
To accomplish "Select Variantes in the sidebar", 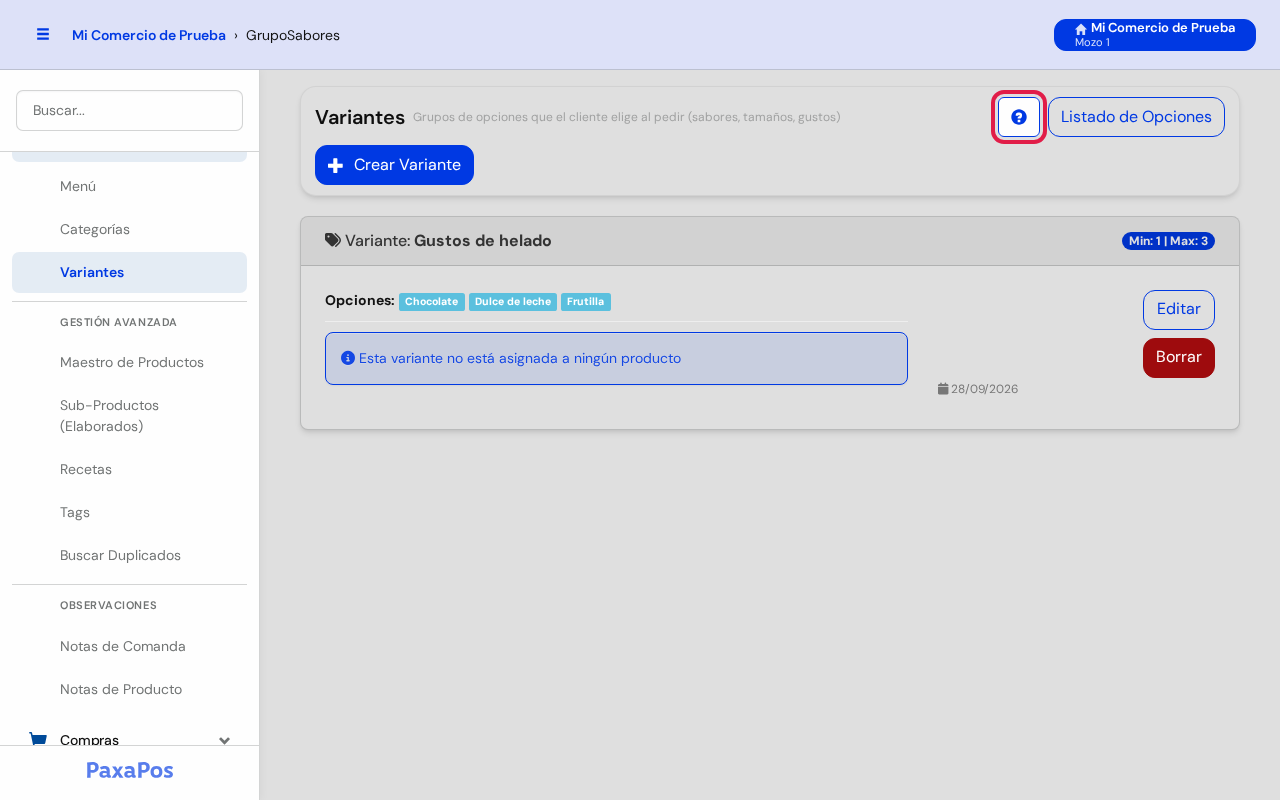I will coord(129,272).
